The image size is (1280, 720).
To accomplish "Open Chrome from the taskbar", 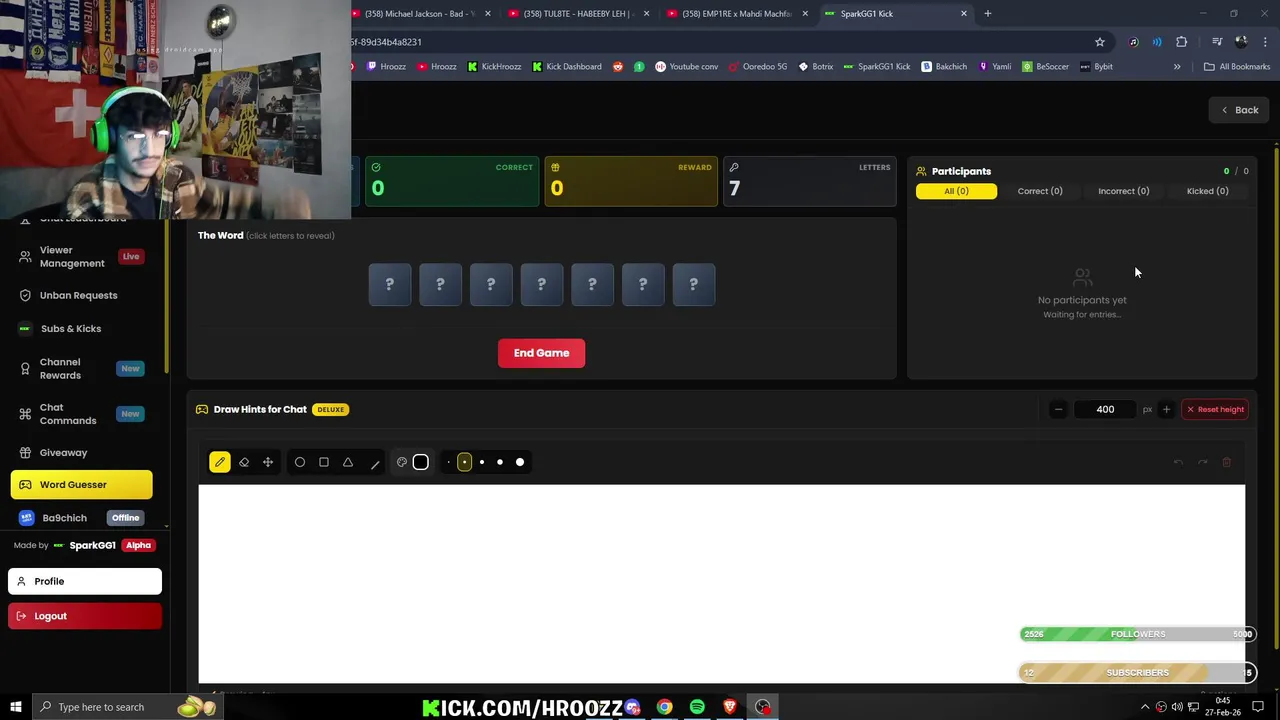I will pyautogui.click(x=665, y=707).
